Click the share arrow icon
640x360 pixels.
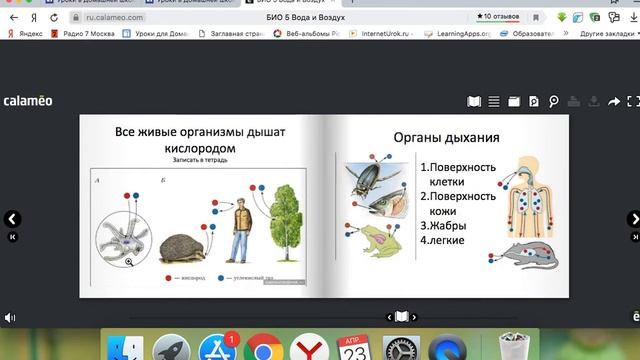(x=613, y=101)
